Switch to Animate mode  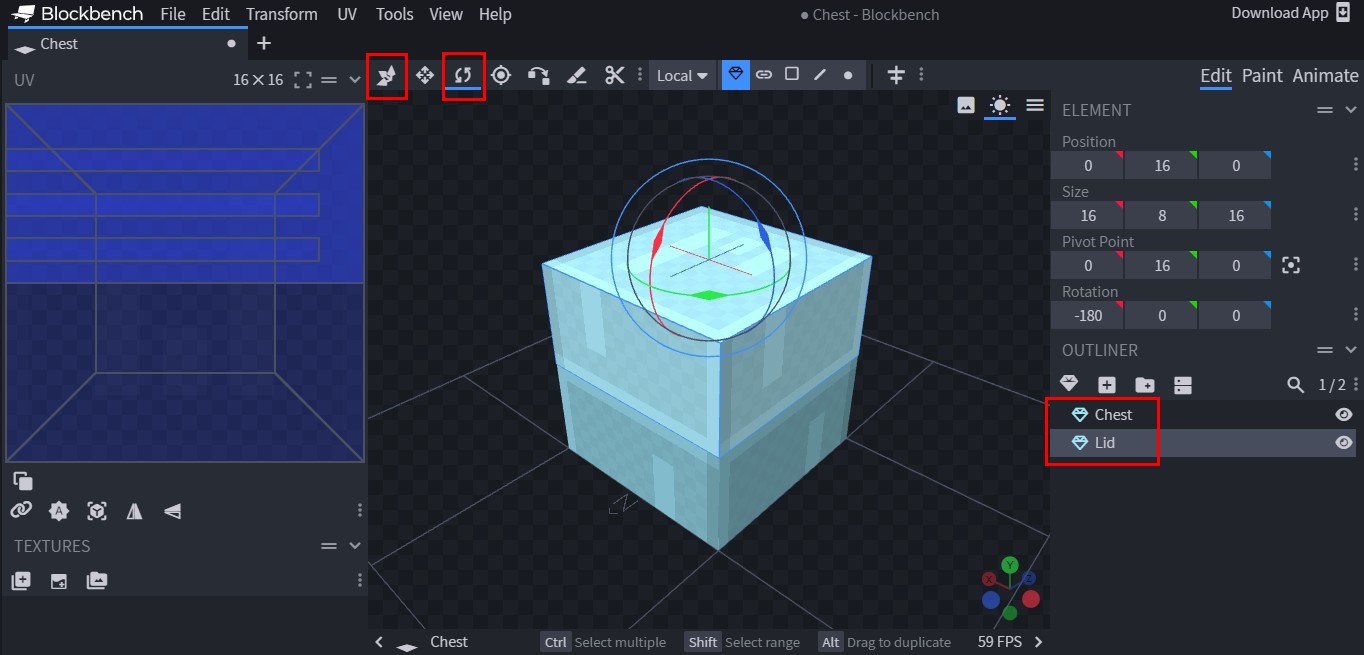pyautogui.click(x=1325, y=76)
